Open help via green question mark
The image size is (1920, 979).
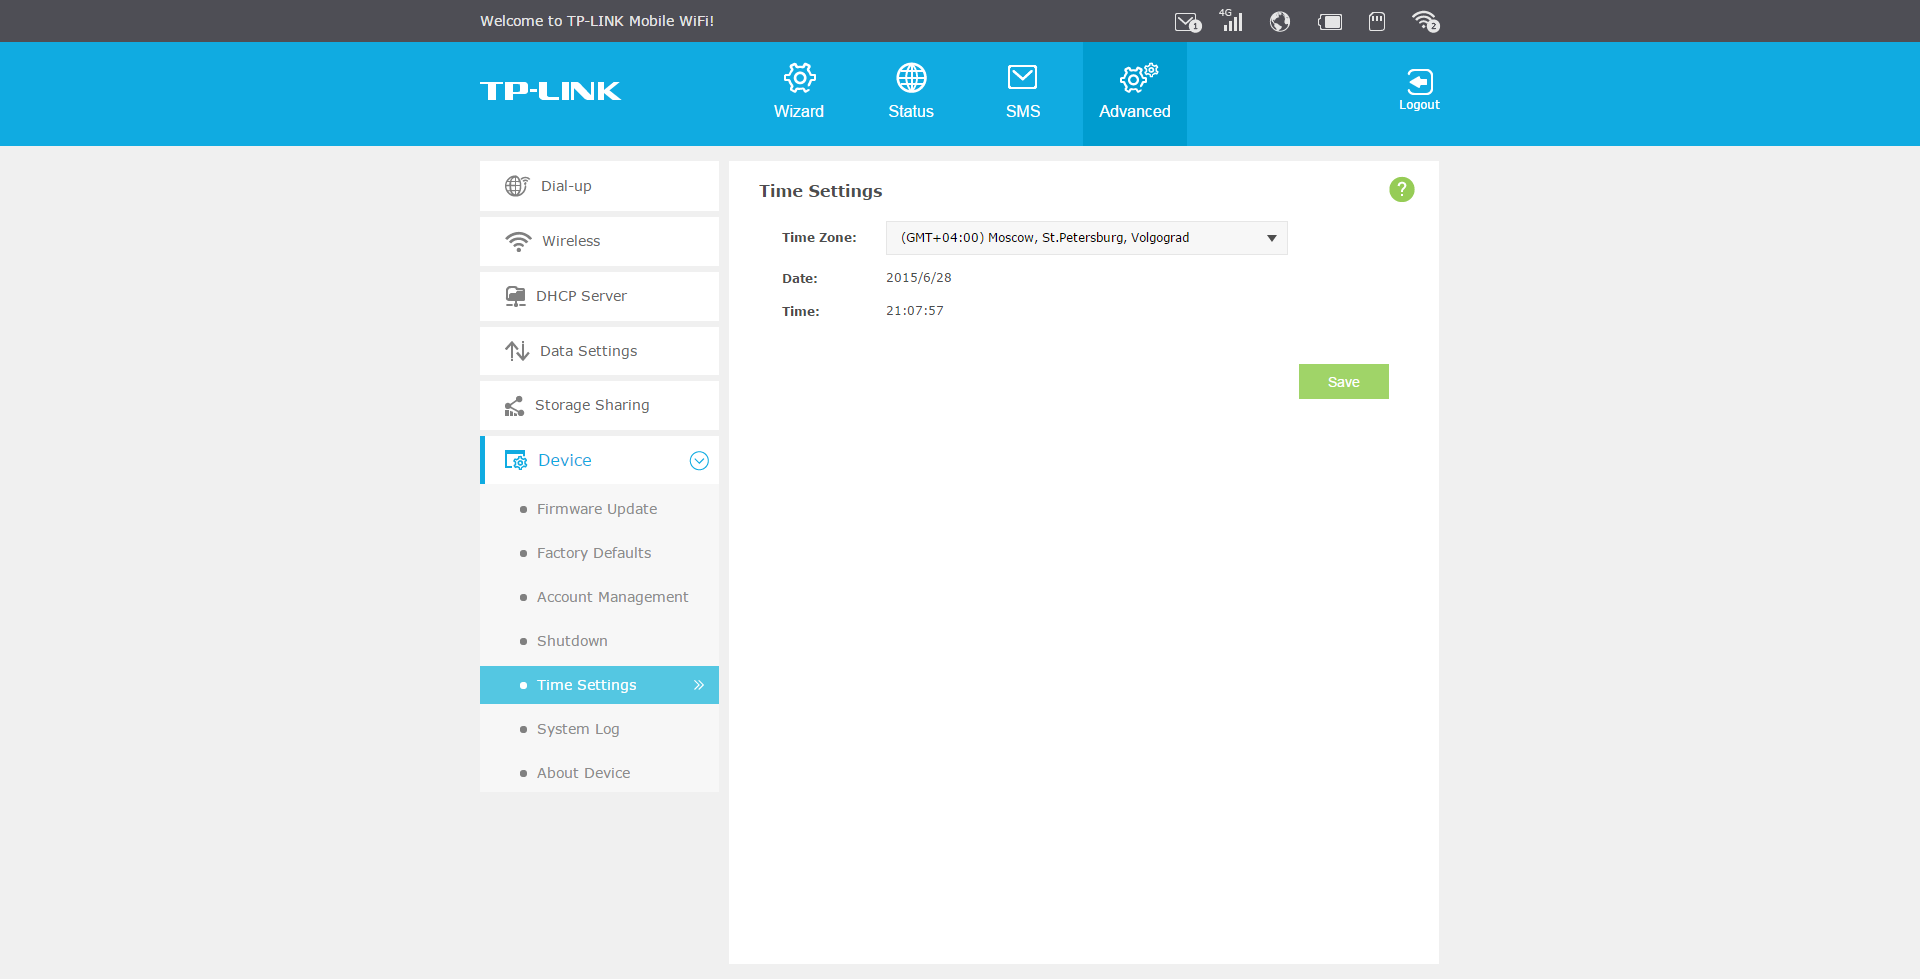coord(1402,189)
